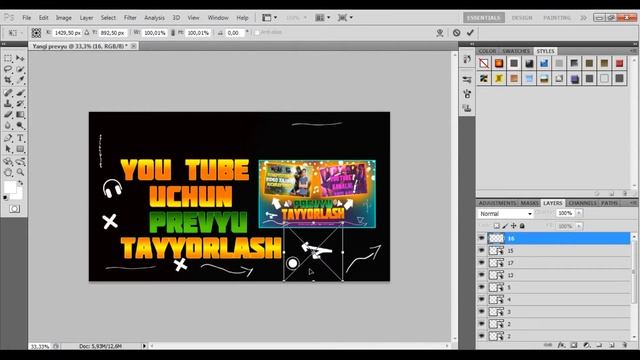
Task: Toggle Quick Mask mode
Action: pos(14,209)
